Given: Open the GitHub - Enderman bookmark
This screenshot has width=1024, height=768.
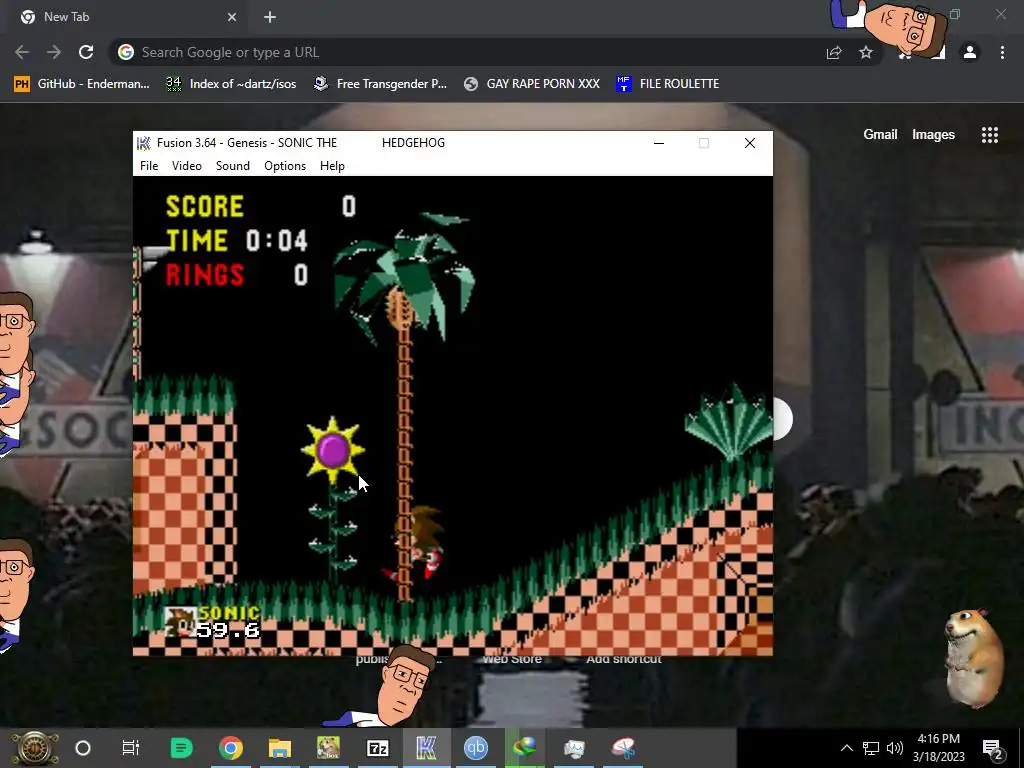Looking at the screenshot, I should pos(82,84).
